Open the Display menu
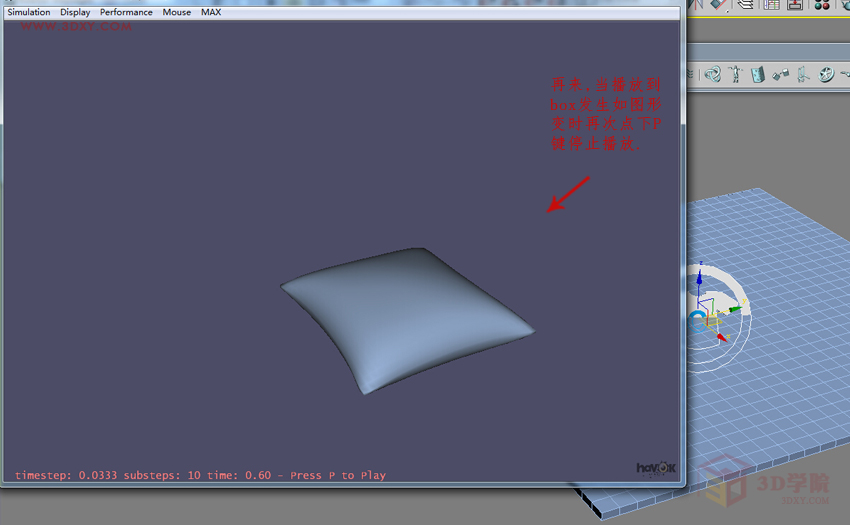 point(75,12)
